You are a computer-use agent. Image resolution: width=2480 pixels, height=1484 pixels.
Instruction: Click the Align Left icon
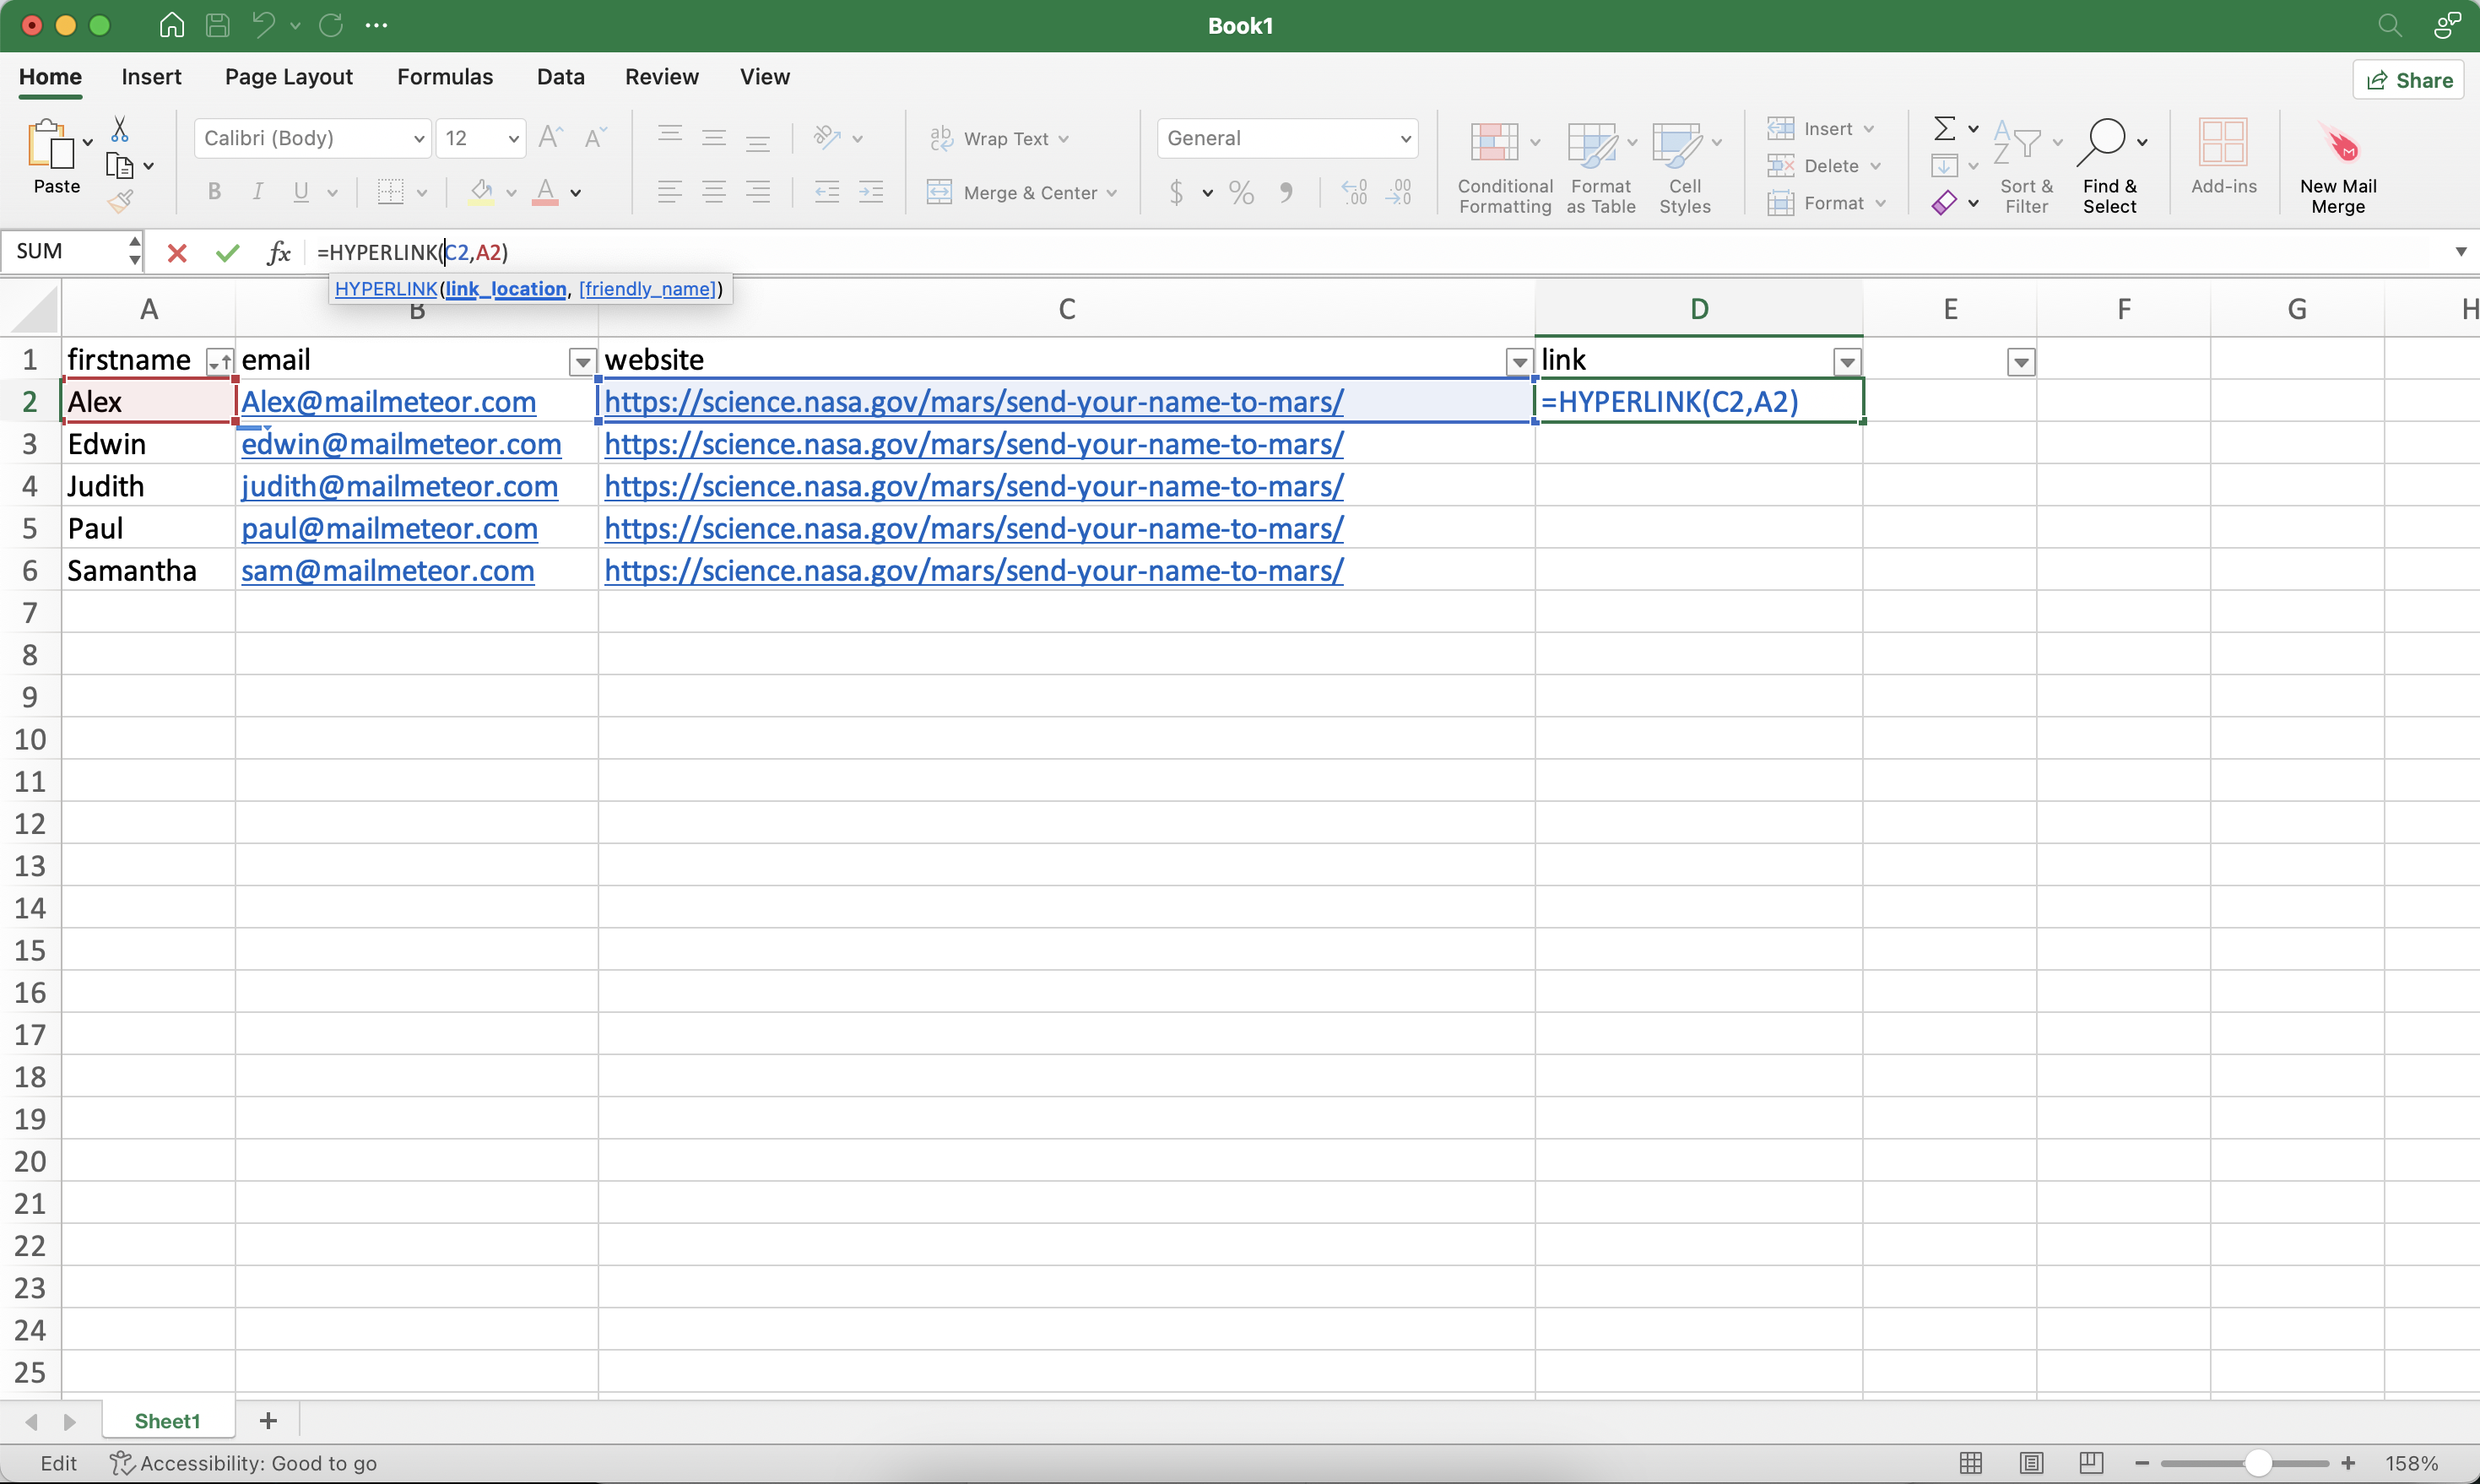click(670, 191)
